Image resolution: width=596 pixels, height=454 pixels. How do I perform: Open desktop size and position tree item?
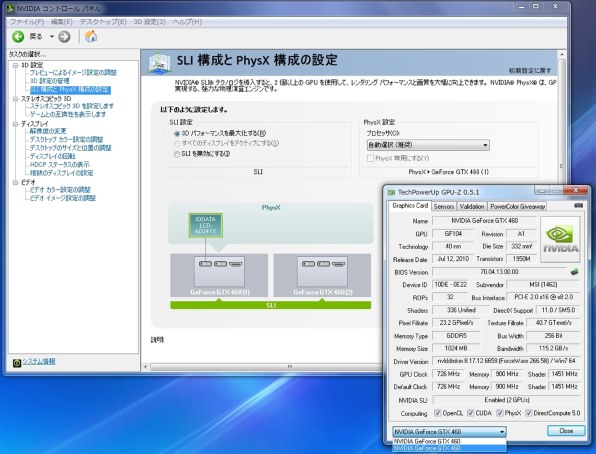point(70,148)
